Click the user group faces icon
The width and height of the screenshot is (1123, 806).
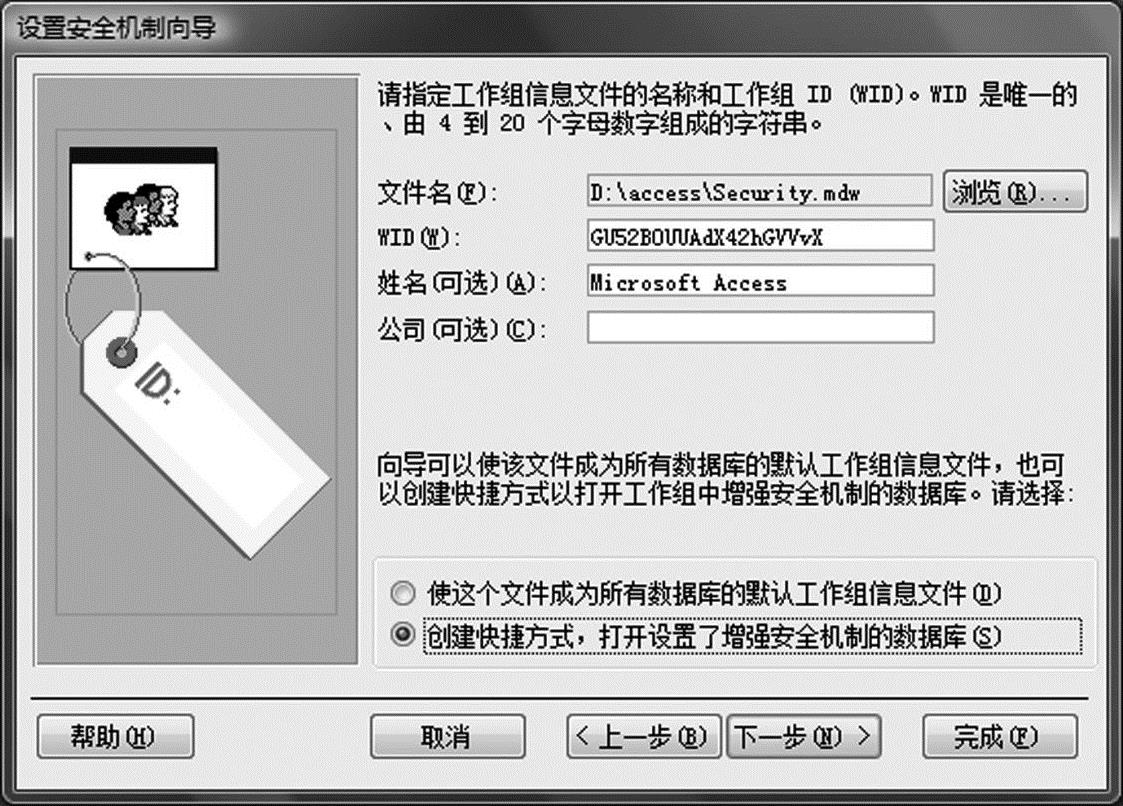(x=143, y=210)
